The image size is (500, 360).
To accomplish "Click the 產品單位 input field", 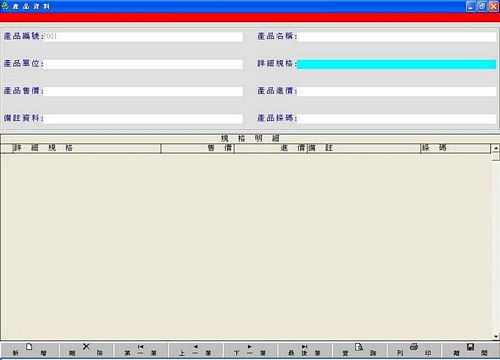I will 143,64.
